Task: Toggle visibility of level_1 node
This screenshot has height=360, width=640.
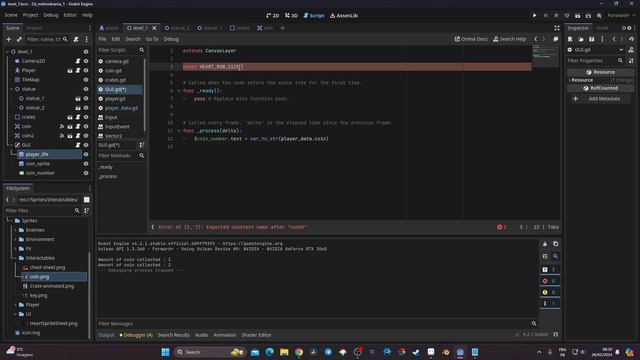Action: [86, 52]
